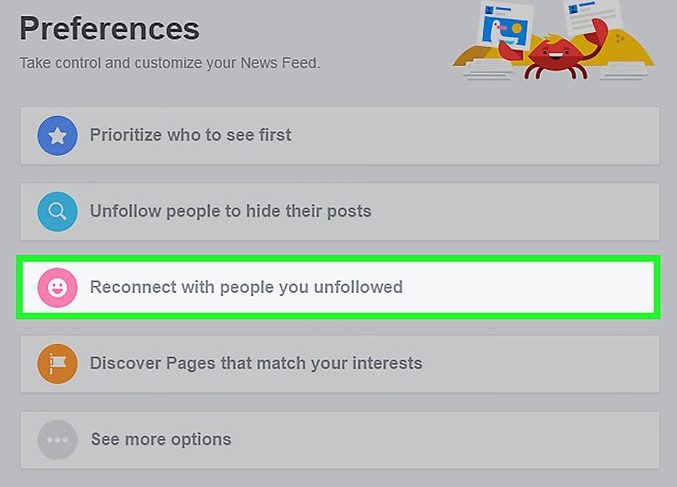Click the customize your News Feed subtitle
The image size is (677, 487).
[x=170, y=63]
